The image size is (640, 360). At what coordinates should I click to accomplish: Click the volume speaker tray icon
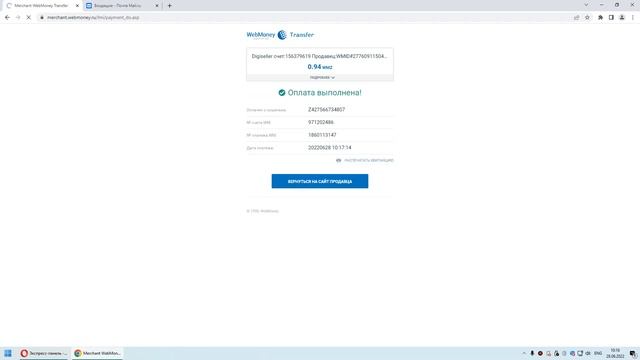click(588, 353)
